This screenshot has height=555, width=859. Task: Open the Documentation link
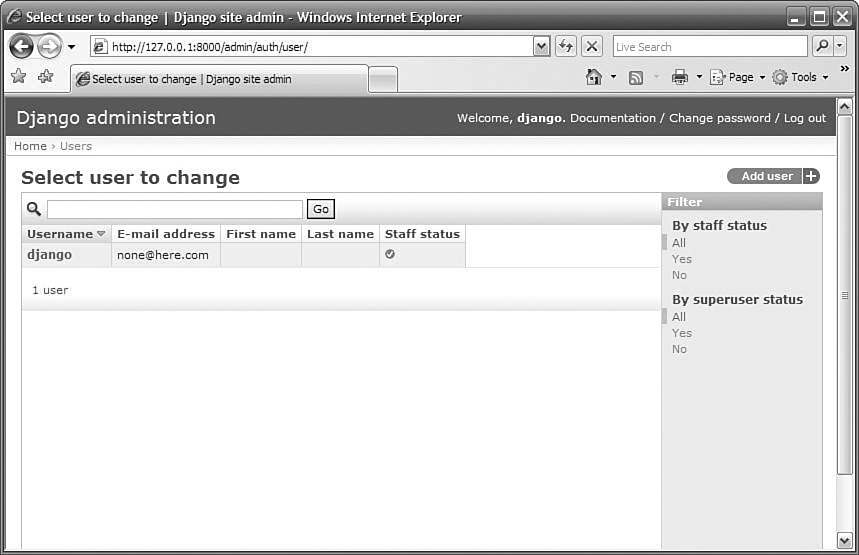point(612,118)
